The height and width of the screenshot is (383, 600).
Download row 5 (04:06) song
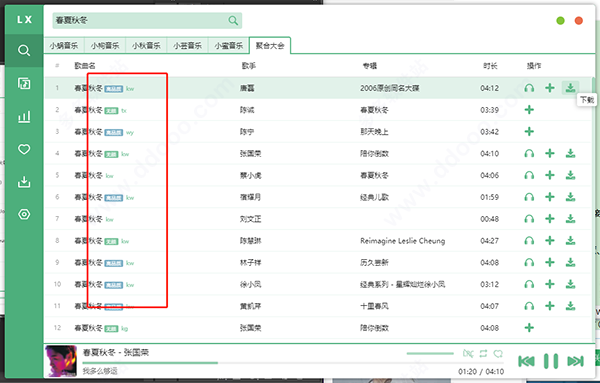coord(570,175)
